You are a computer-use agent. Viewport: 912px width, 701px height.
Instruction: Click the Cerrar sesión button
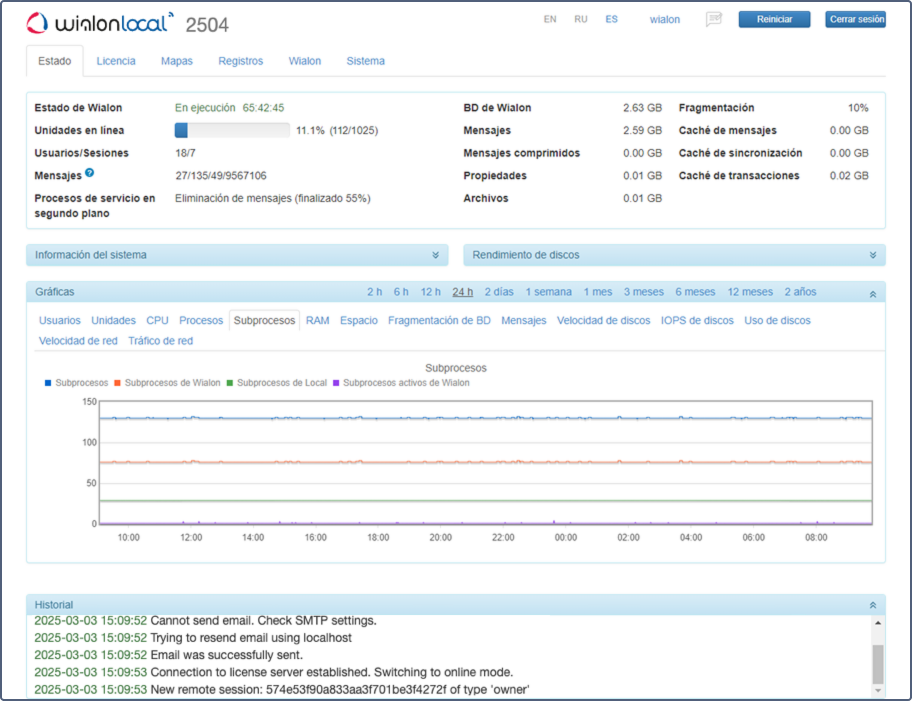pos(856,19)
